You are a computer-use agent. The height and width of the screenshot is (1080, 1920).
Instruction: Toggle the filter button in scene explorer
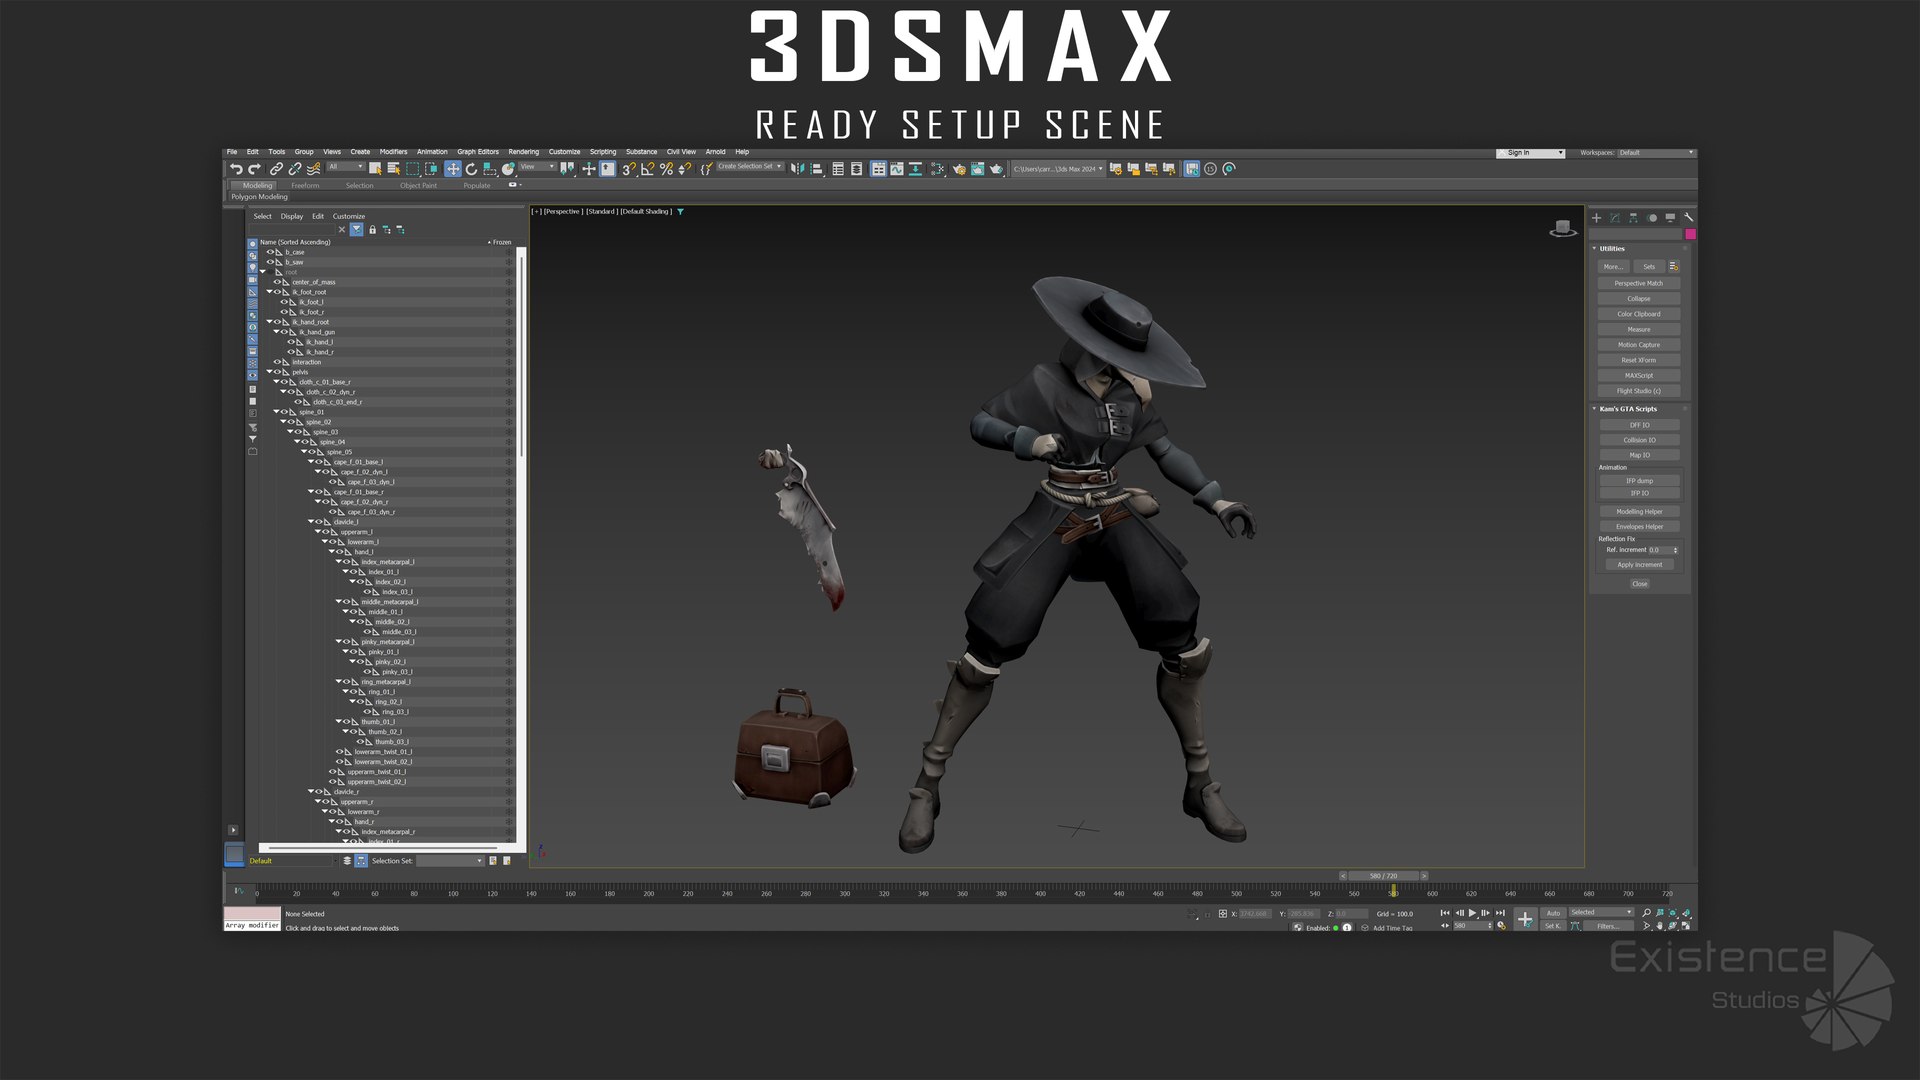tap(356, 230)
